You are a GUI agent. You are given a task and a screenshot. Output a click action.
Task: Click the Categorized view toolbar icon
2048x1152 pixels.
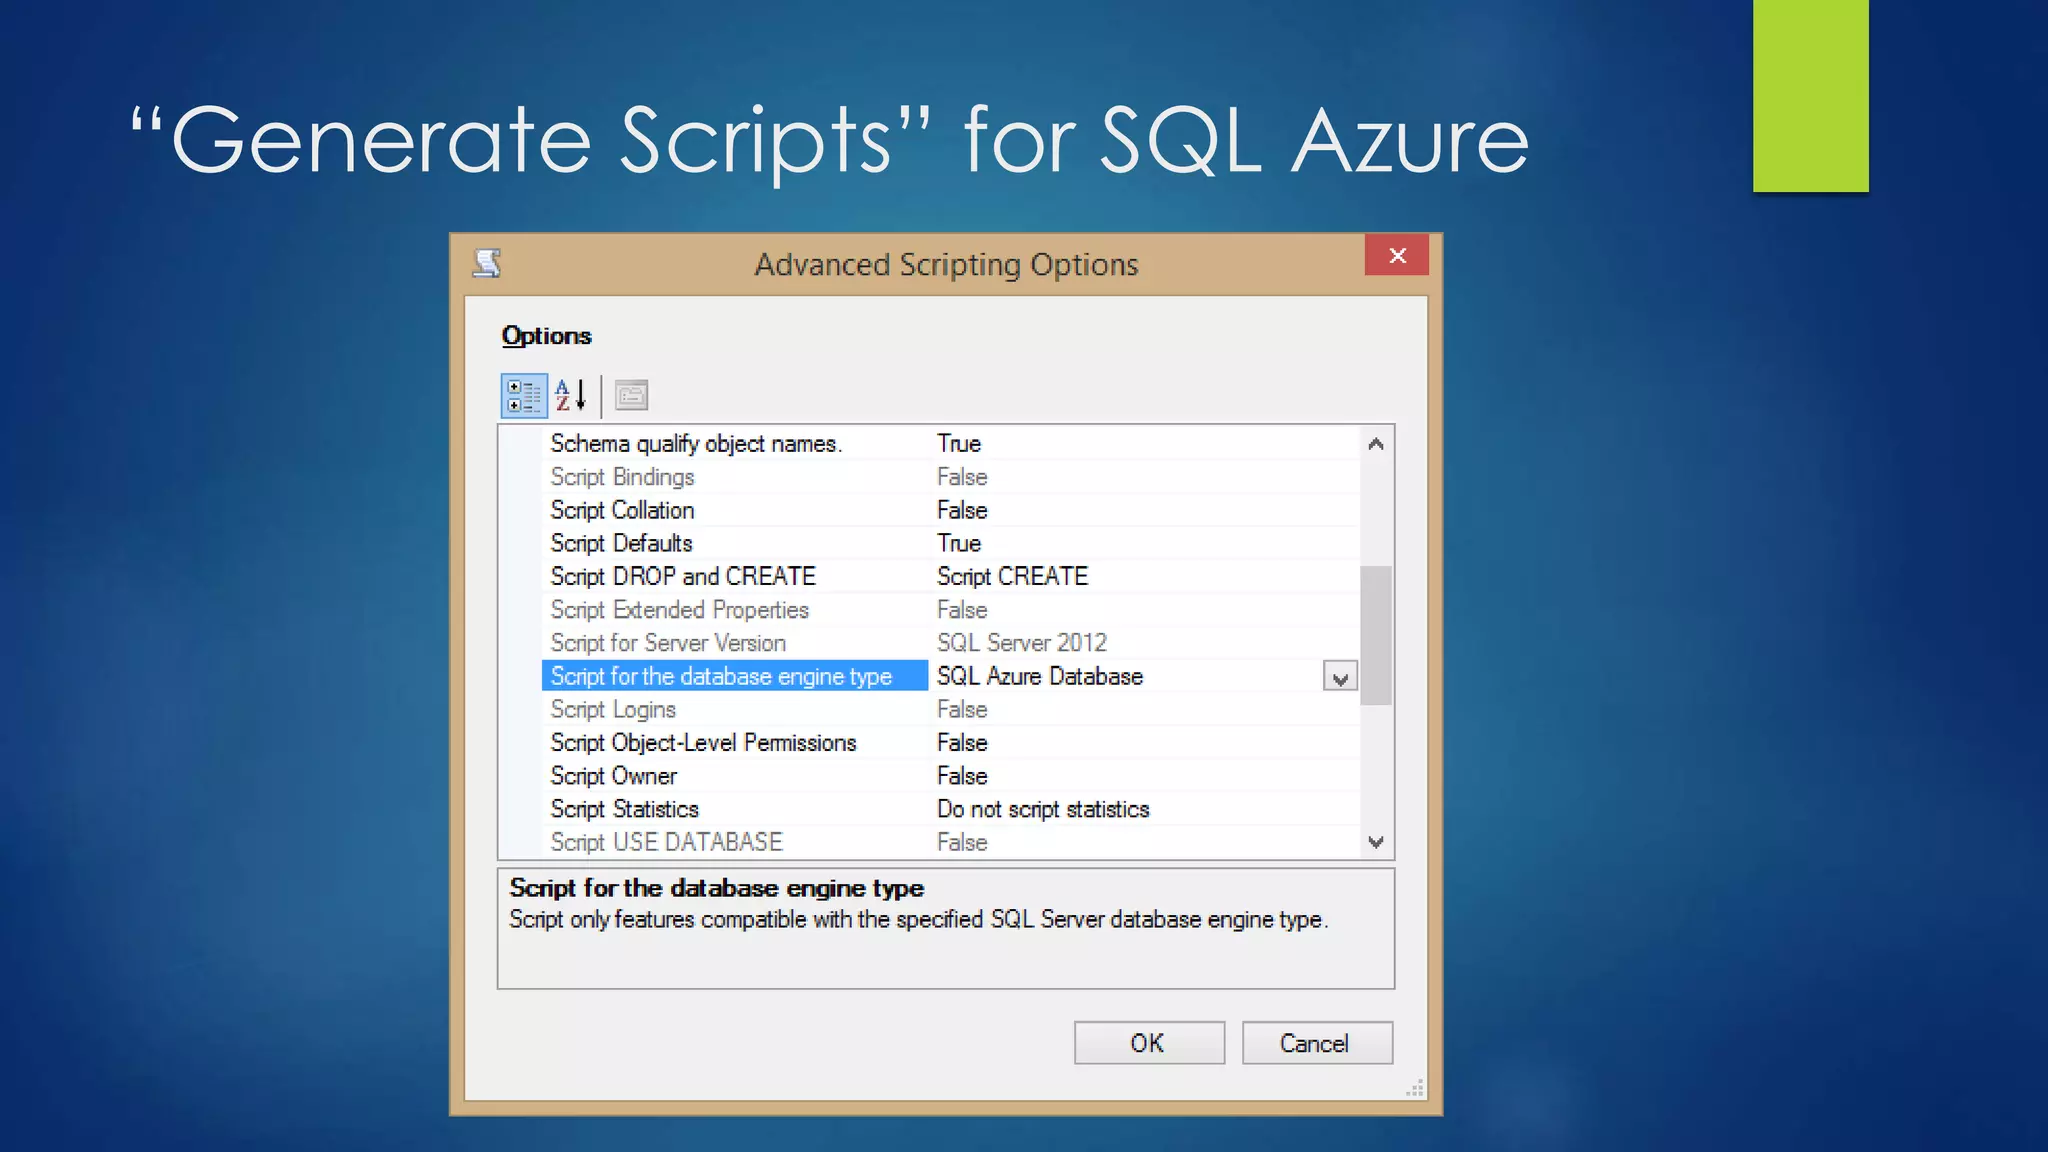point(523,396)
